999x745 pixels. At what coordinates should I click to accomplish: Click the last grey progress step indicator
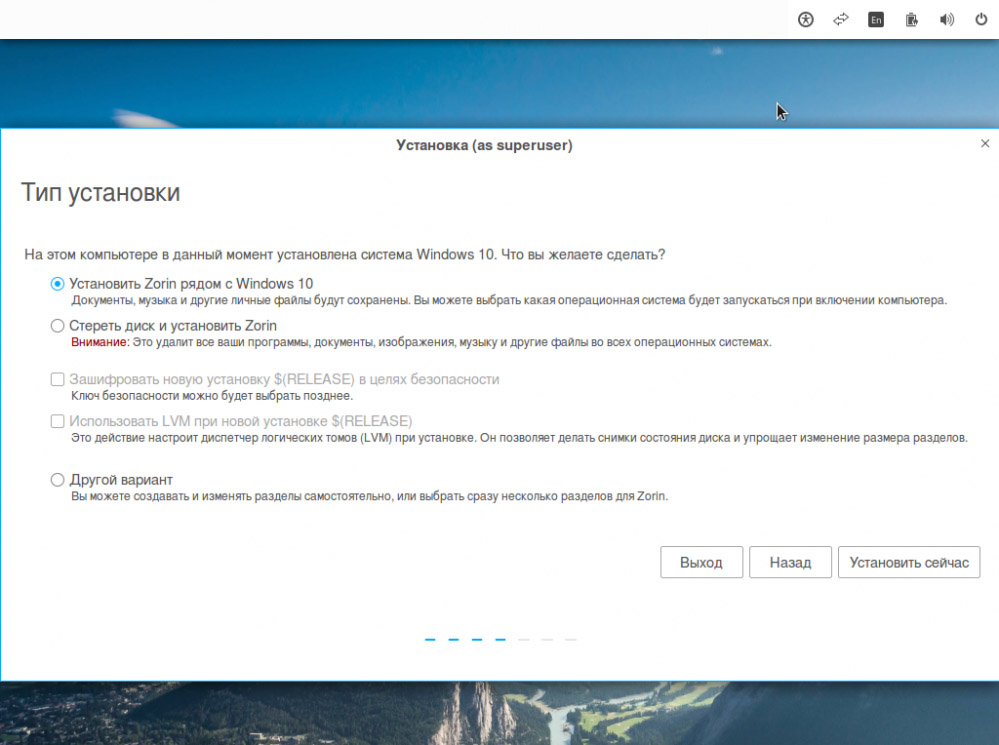point(570,639)
